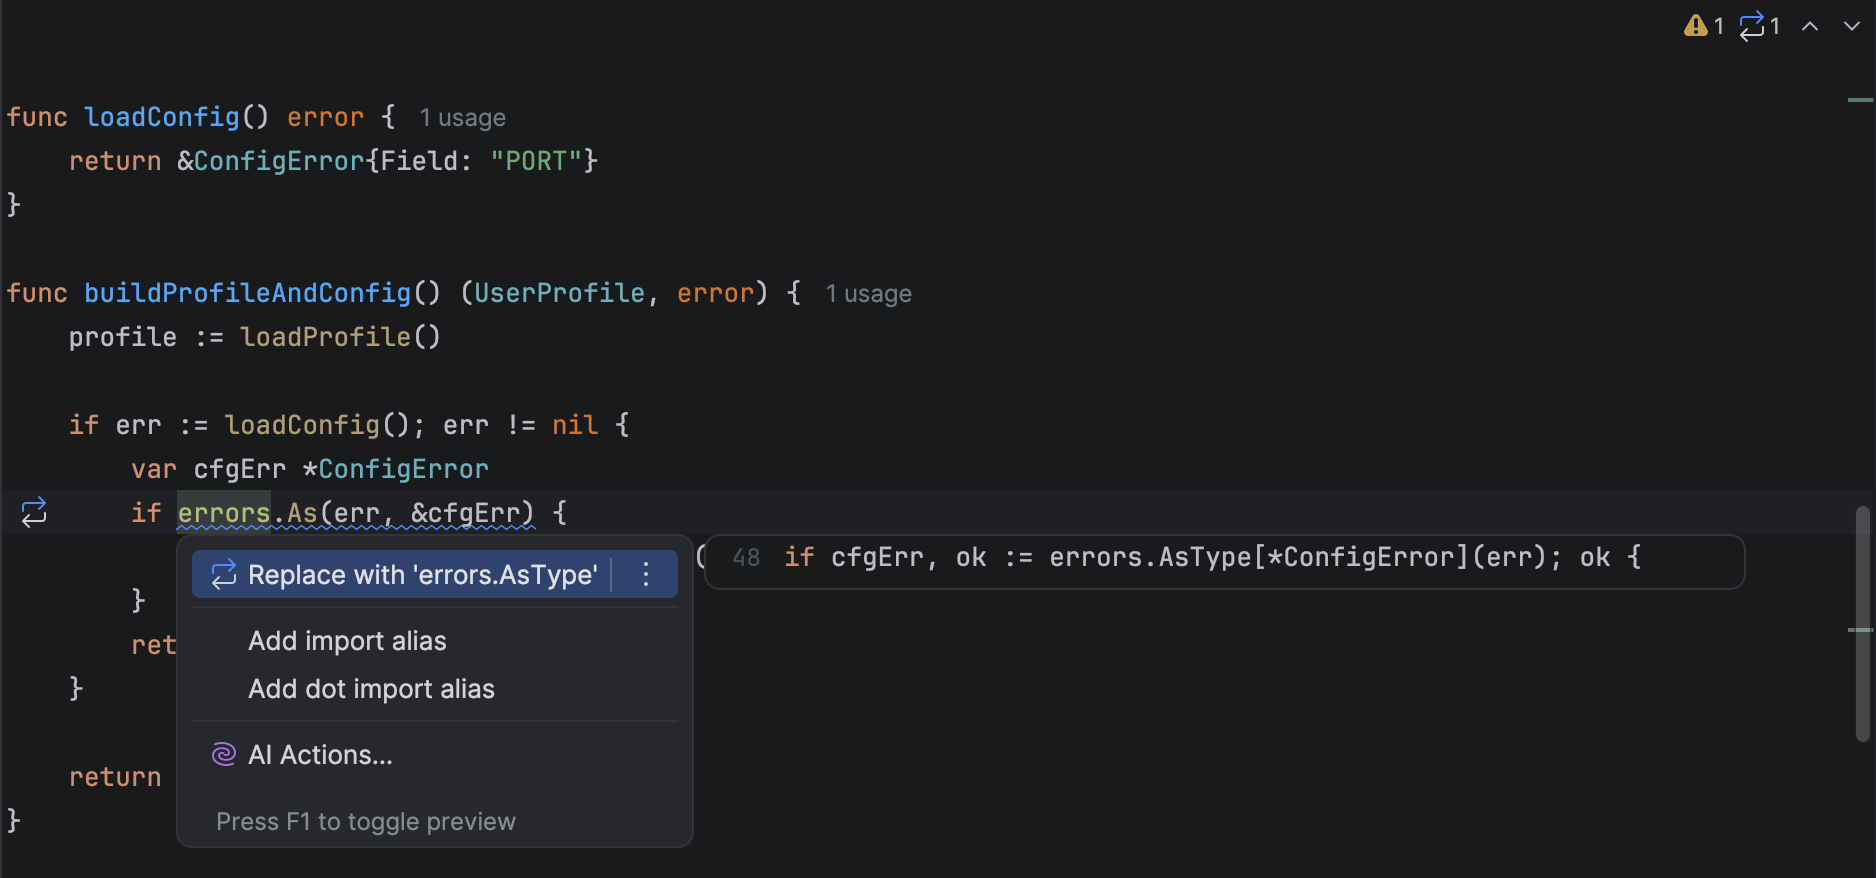Click the lower green stripe mark by the scrollbar

1860,630
